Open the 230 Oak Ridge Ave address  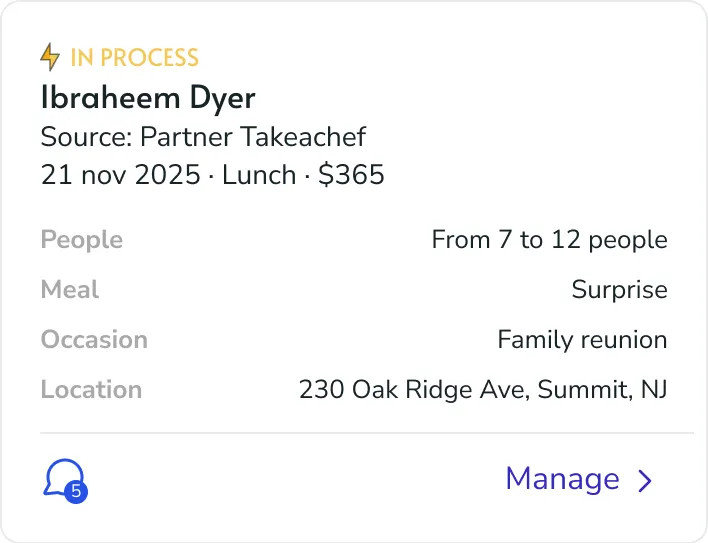coord(483,390)
